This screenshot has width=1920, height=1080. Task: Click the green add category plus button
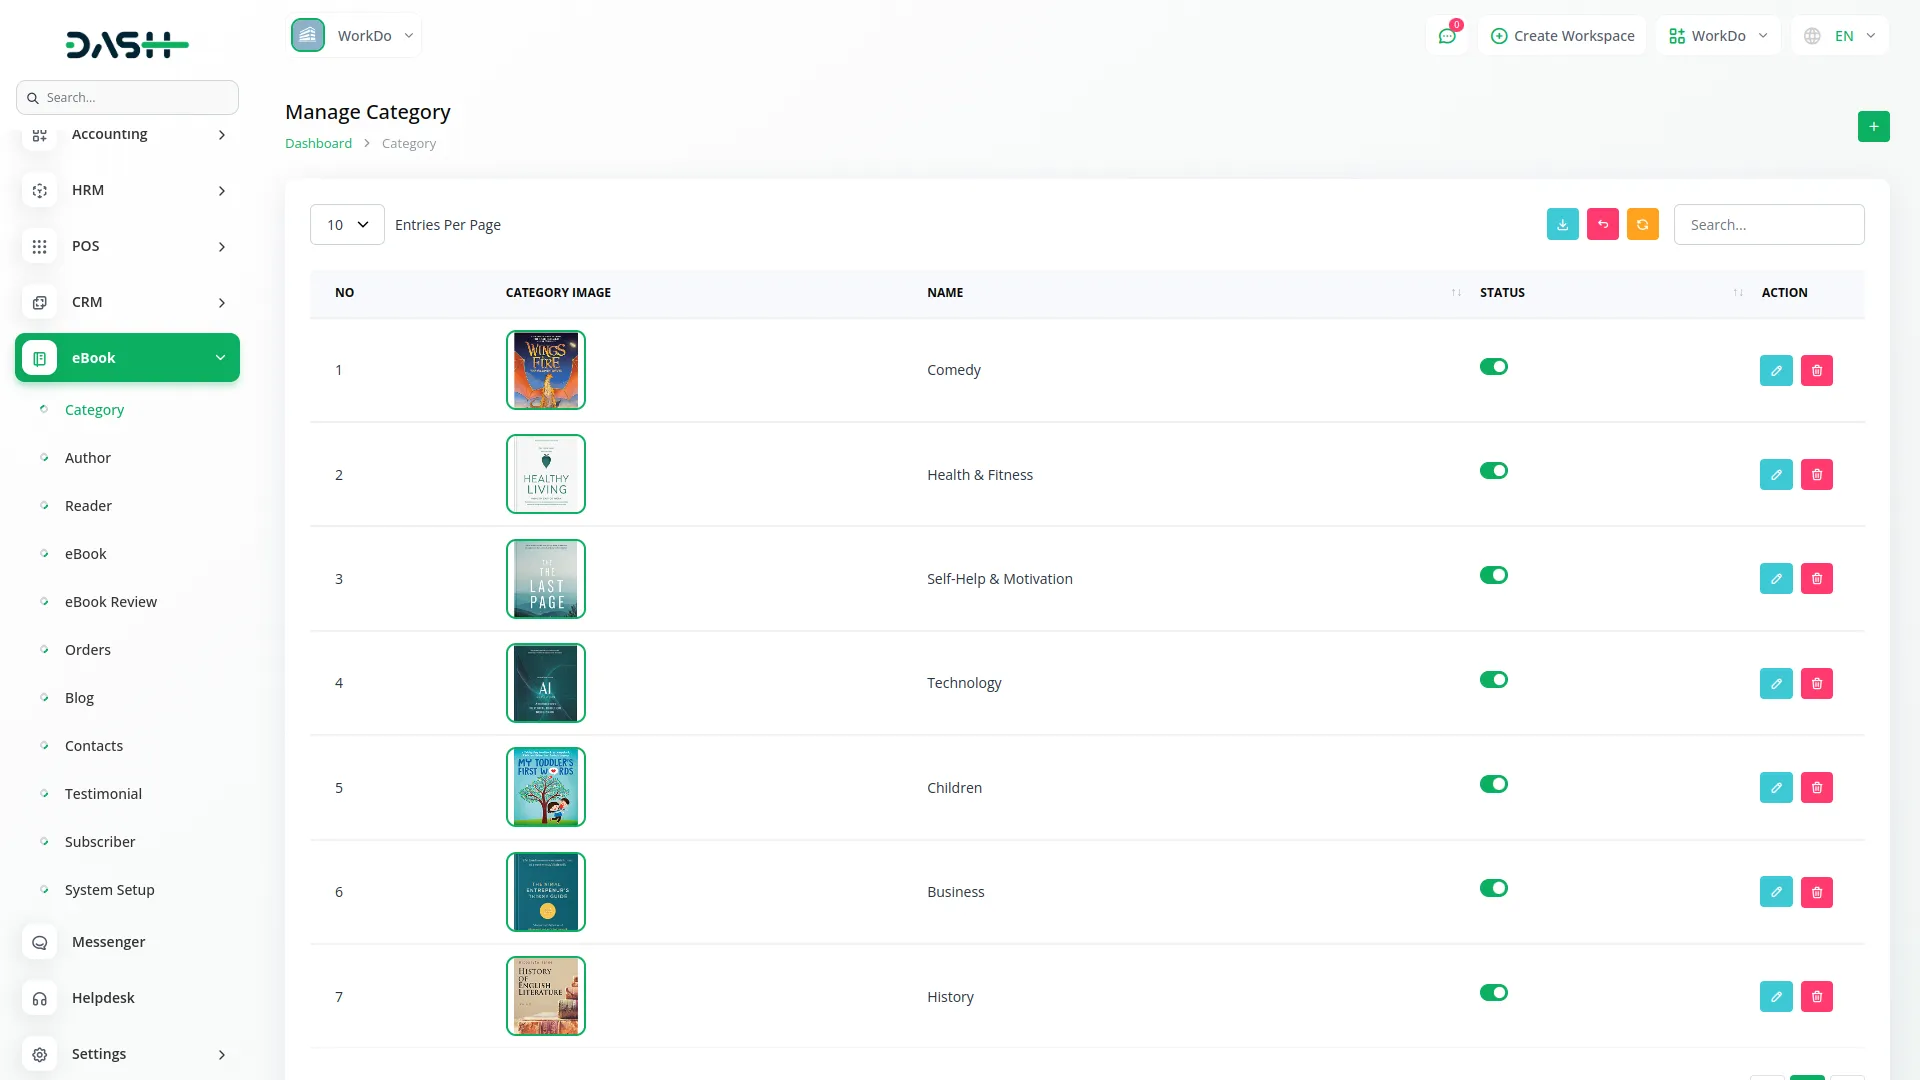pyautogui.click(x=1873, y=127)
